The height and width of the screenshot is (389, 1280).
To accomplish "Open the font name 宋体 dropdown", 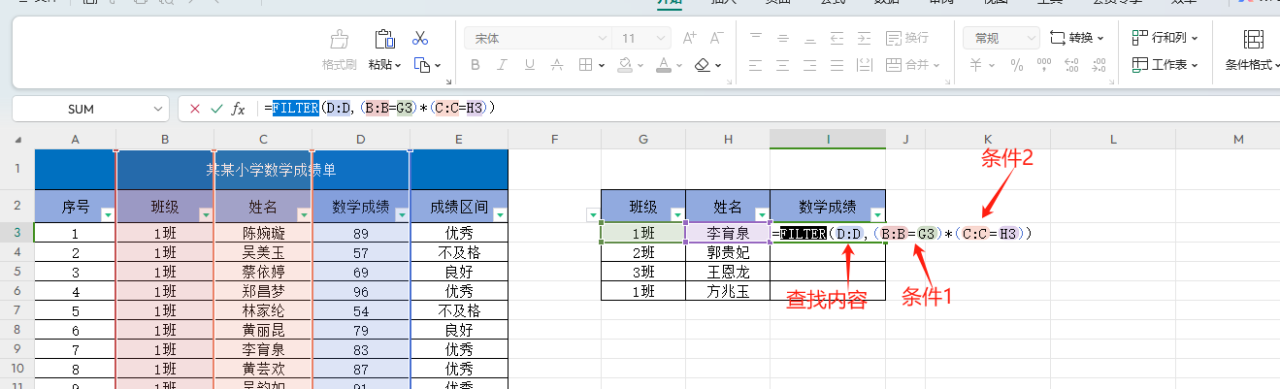I will click(x=603, y=38).
